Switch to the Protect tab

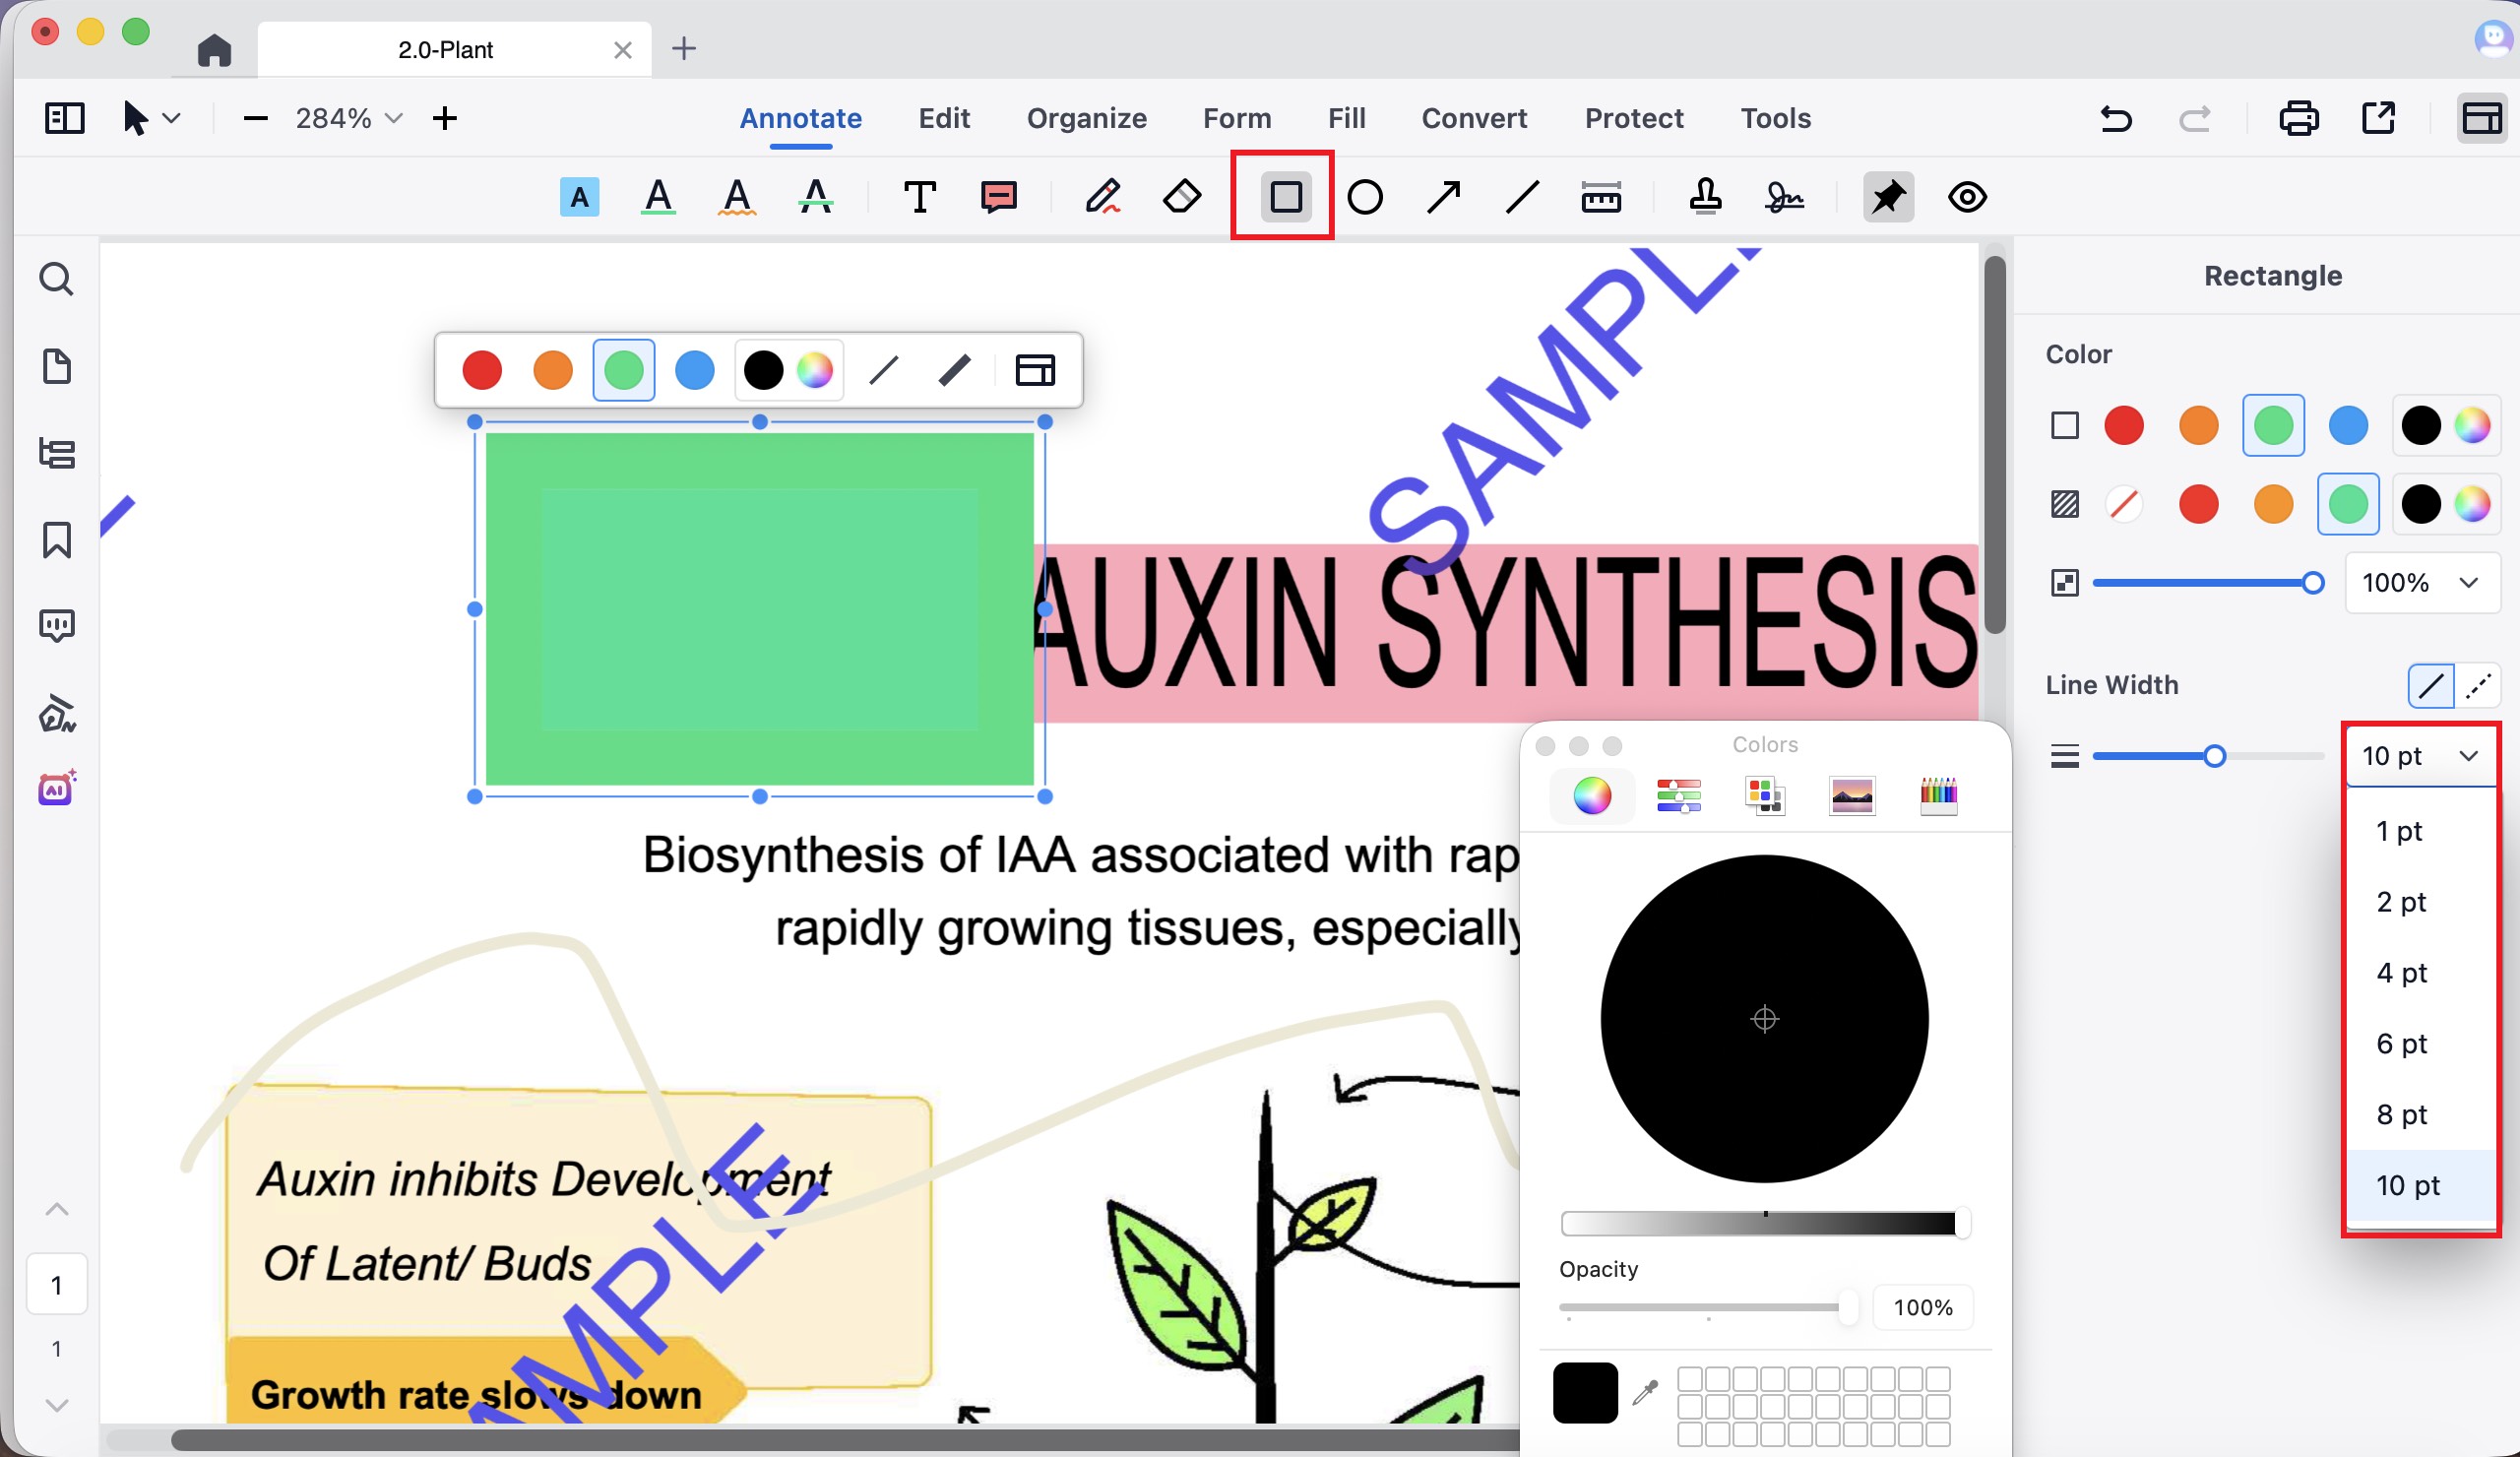point(1634,118)
